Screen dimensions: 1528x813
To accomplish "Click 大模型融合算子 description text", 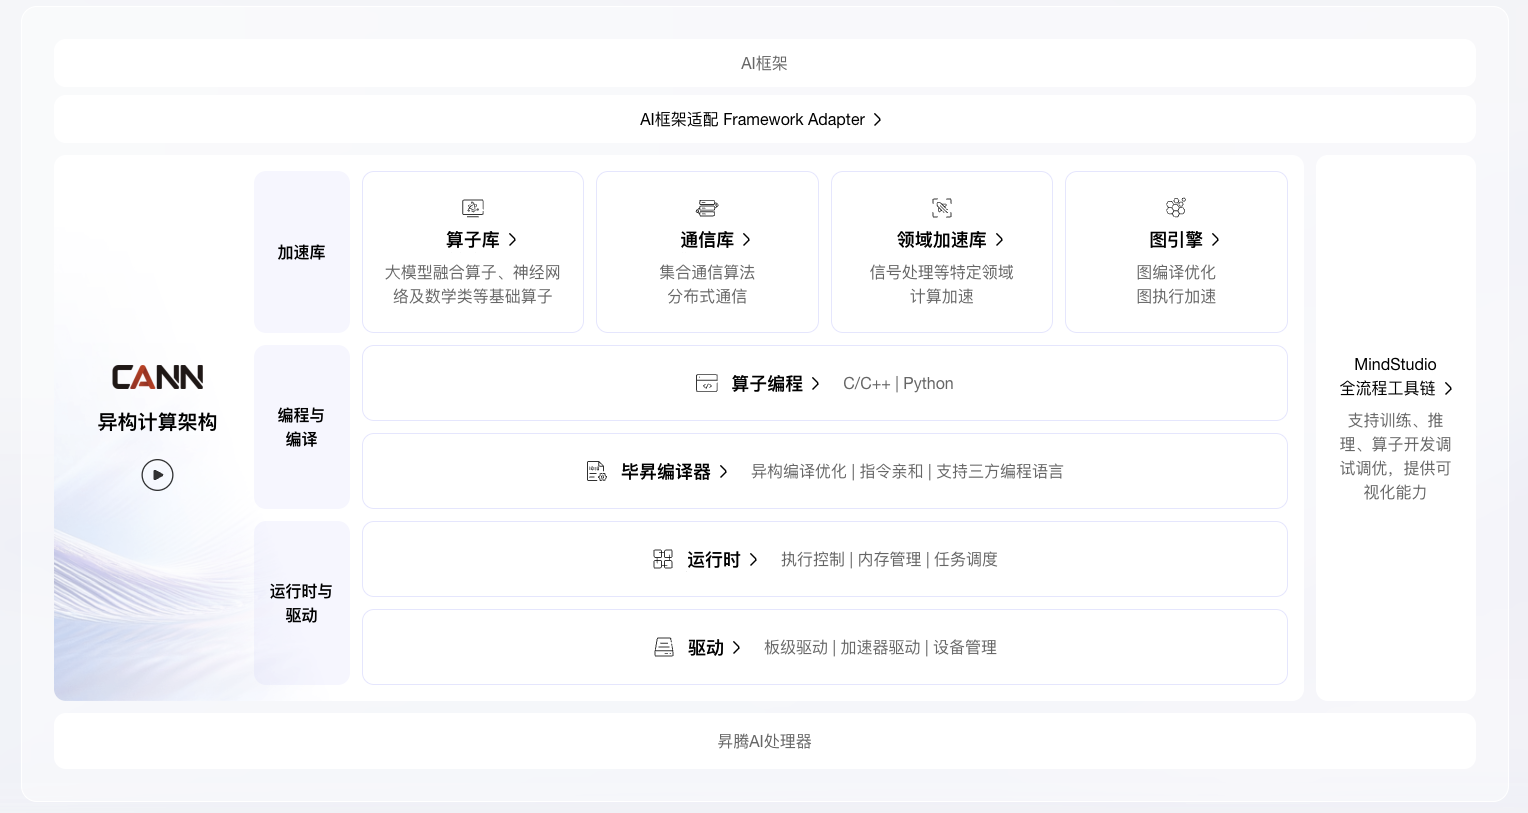I will (473, 284).
